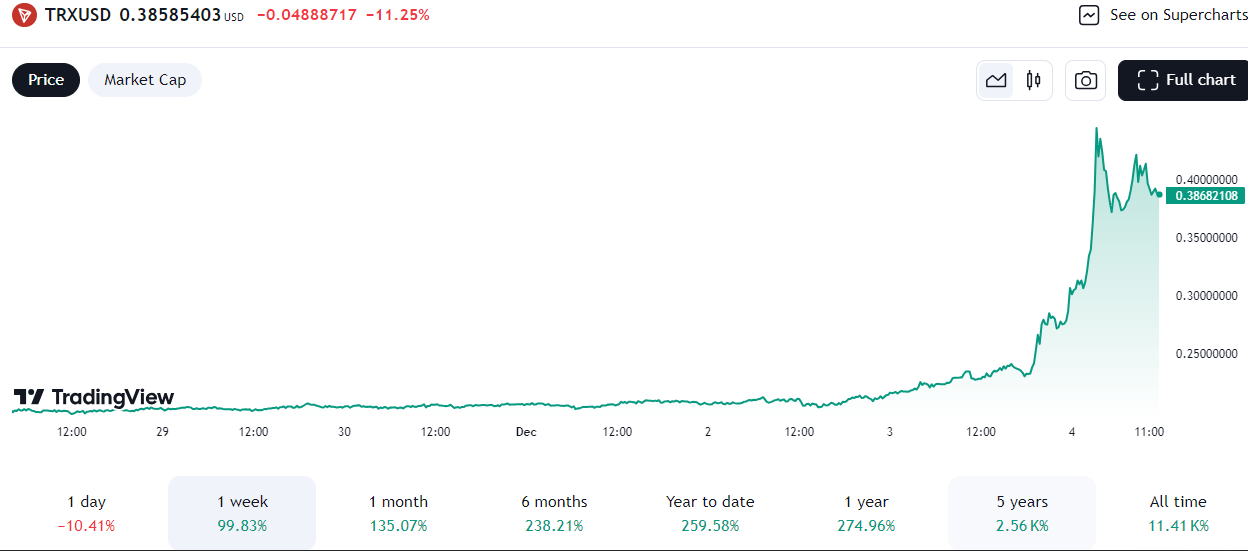The height and width of the screenshot is (551, 1248).
Task: Open See on Supercharts link
Action: tap(1178, 15)
